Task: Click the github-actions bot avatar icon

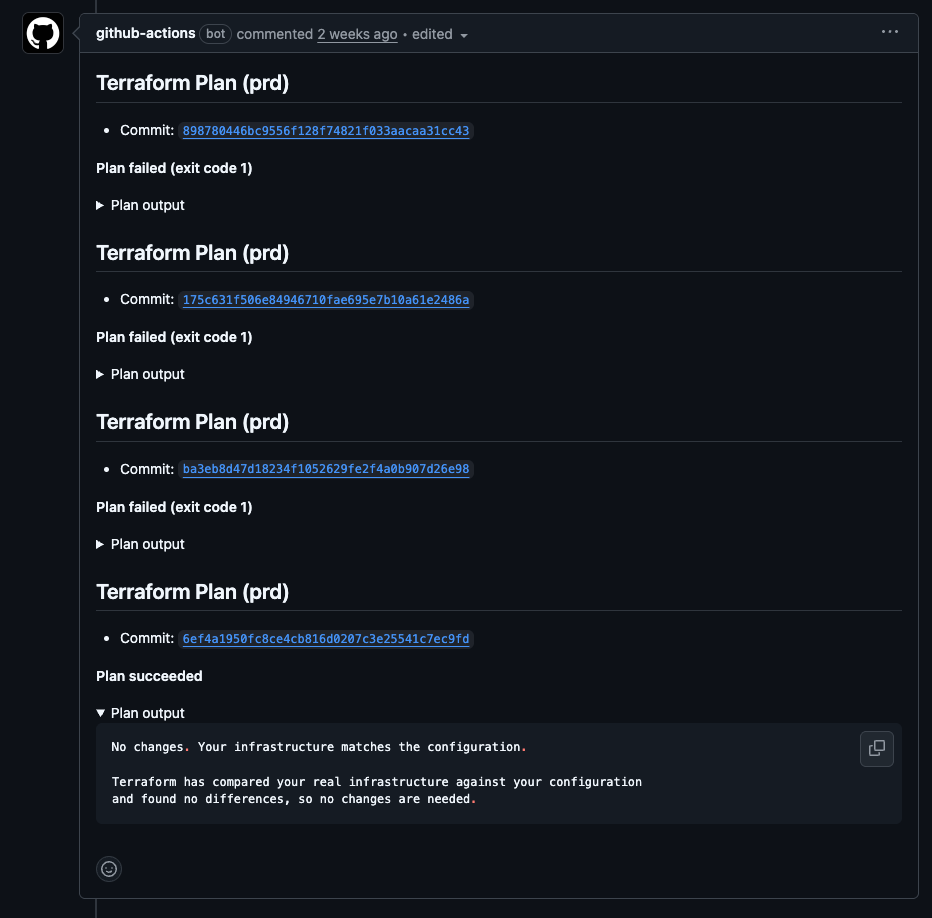Action: 43,34
